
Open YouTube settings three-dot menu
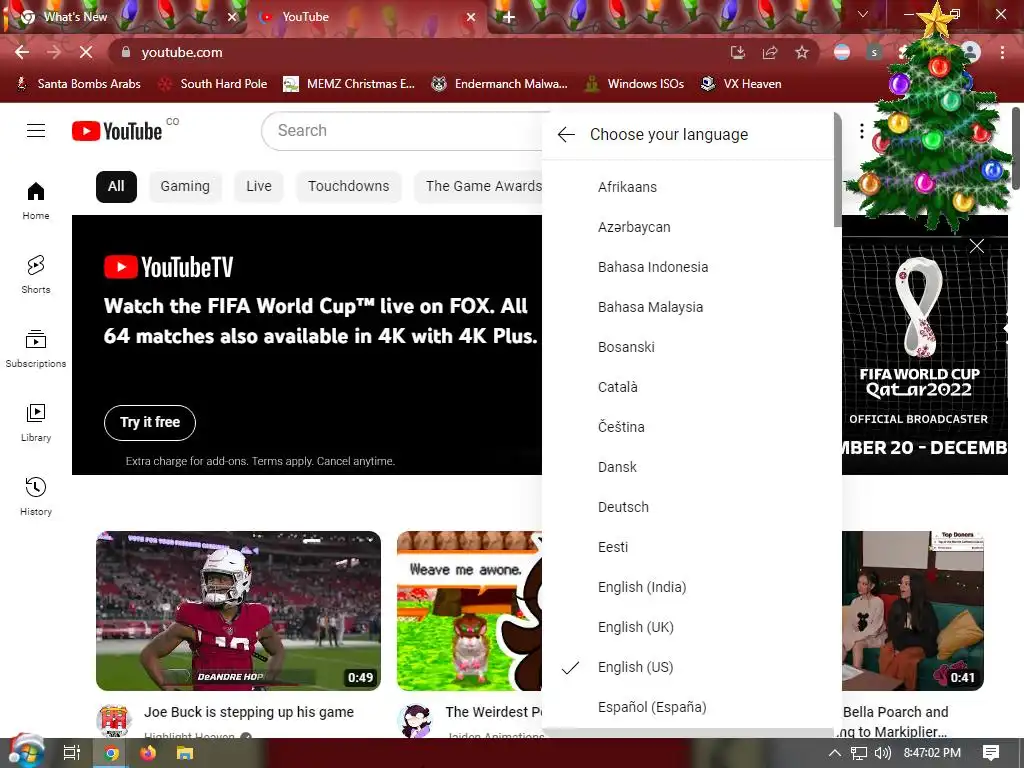click(861, 131)
